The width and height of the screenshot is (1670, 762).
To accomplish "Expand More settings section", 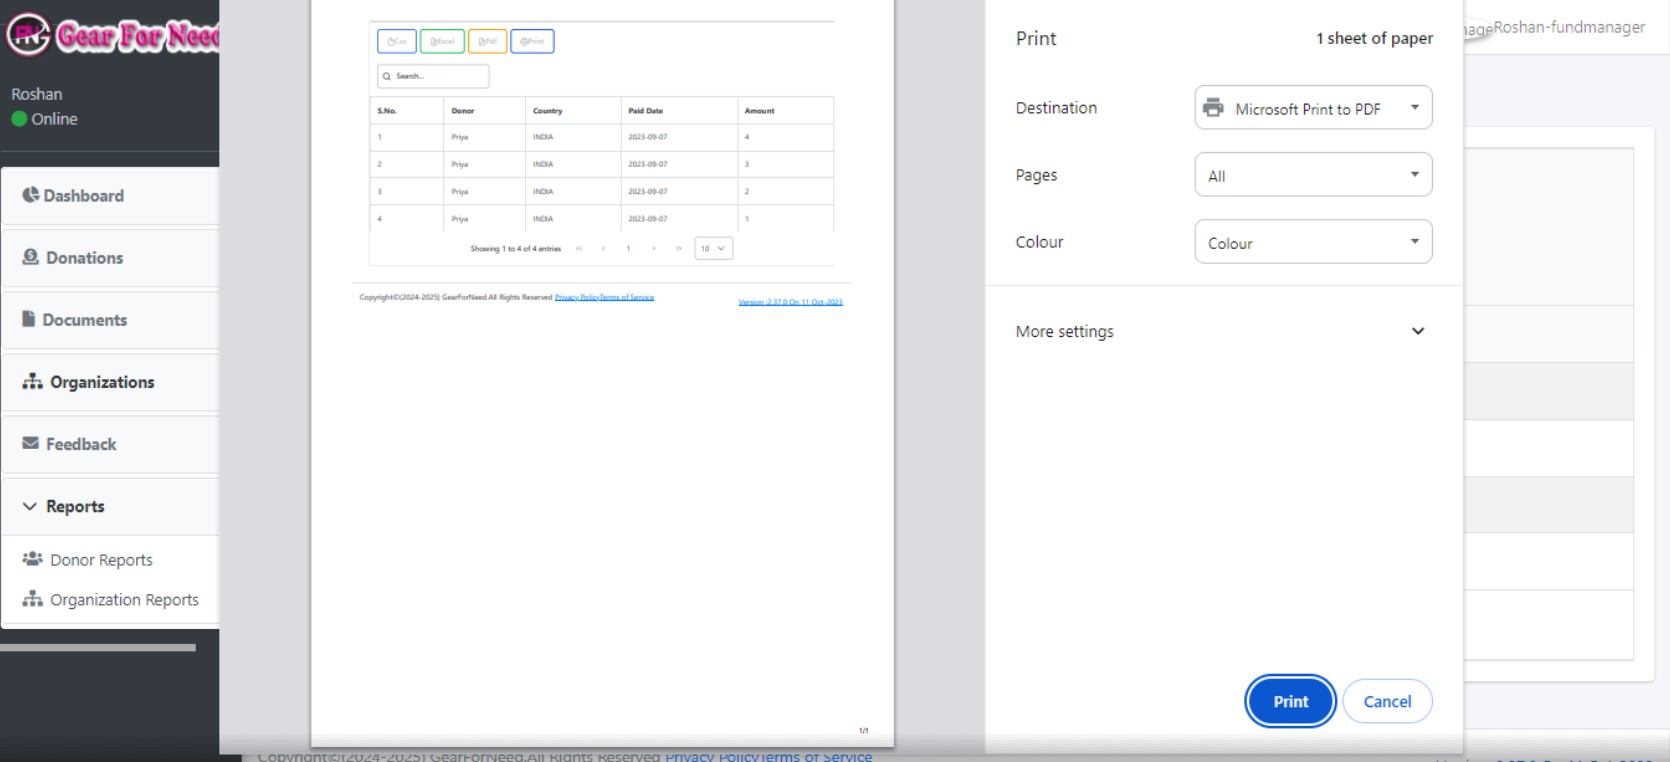I will pyautogui.click(x=1223, y=331).
